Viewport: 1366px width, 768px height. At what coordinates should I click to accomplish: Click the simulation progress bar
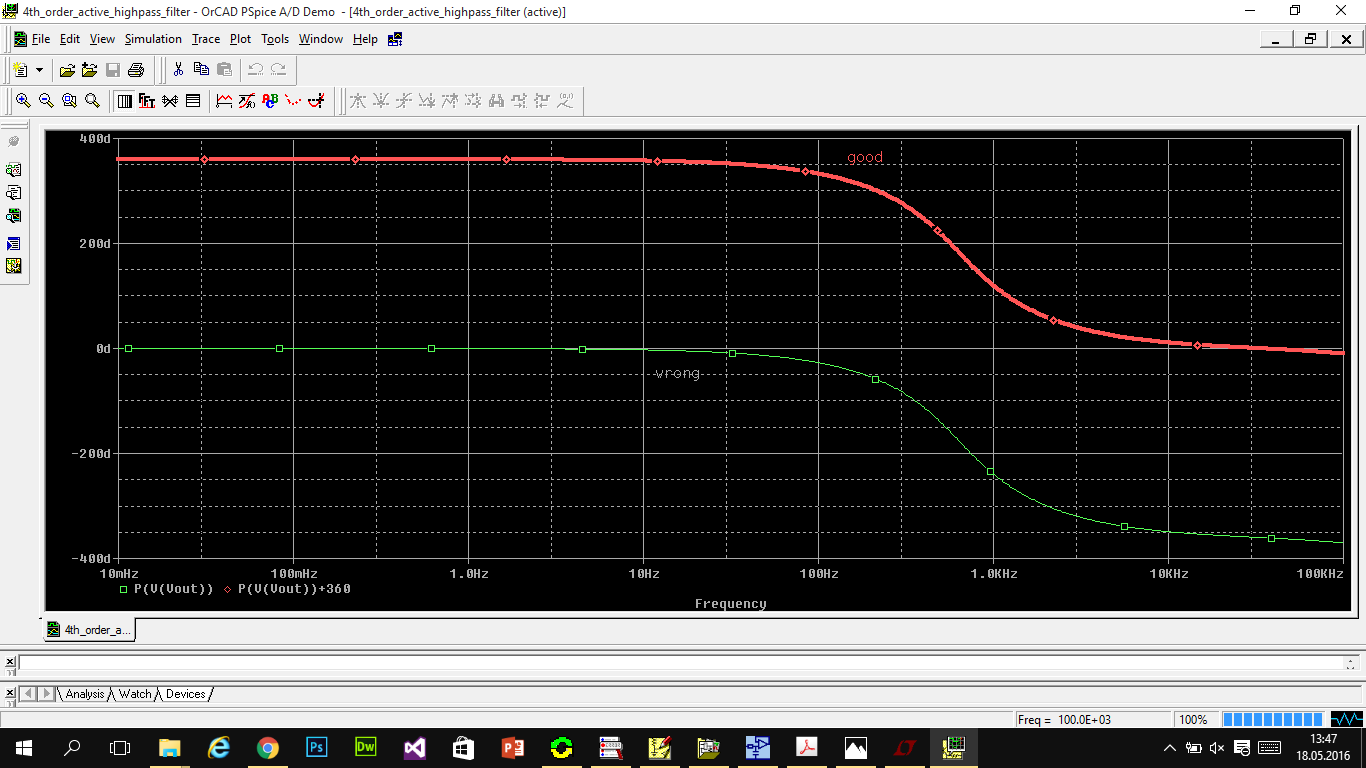tap(1273, 720)
